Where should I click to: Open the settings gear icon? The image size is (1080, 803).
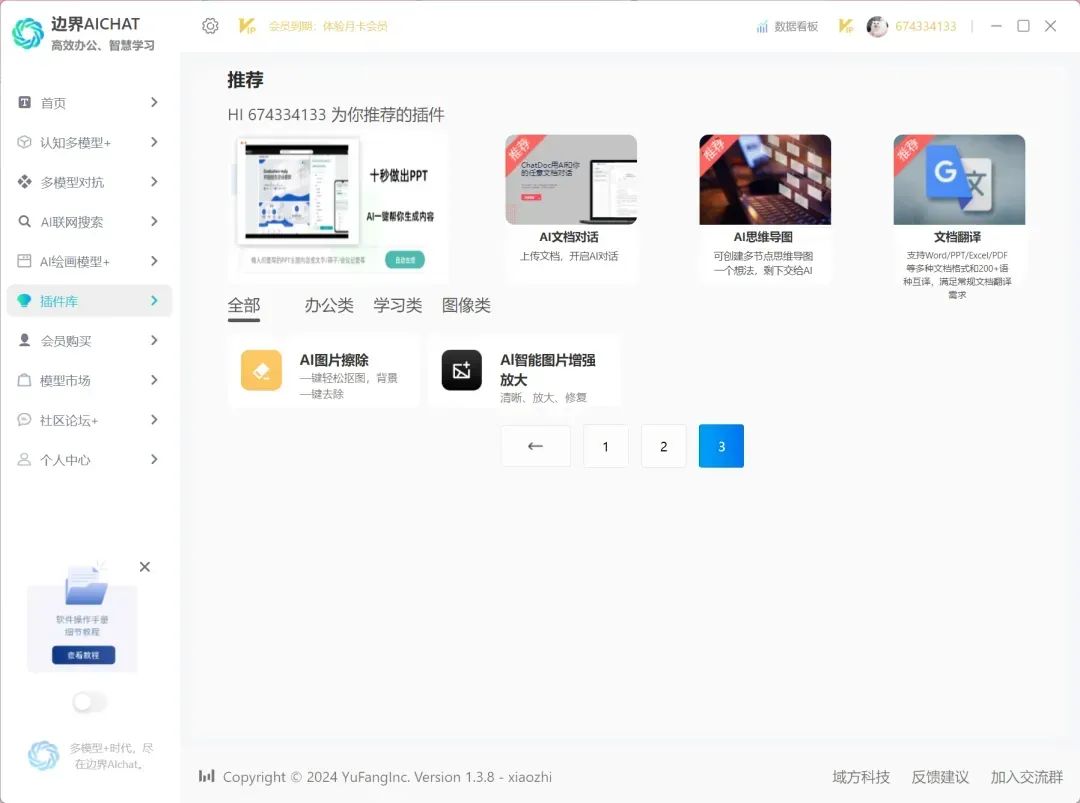point(210,26)
